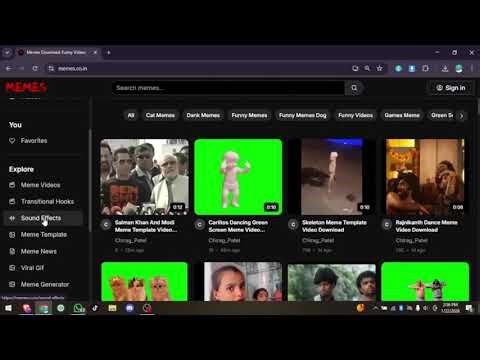Open the tab search dropdown arrow
The height and width of the screenshot is (360, 480).
pyautogui.click(x=7, y=52)
